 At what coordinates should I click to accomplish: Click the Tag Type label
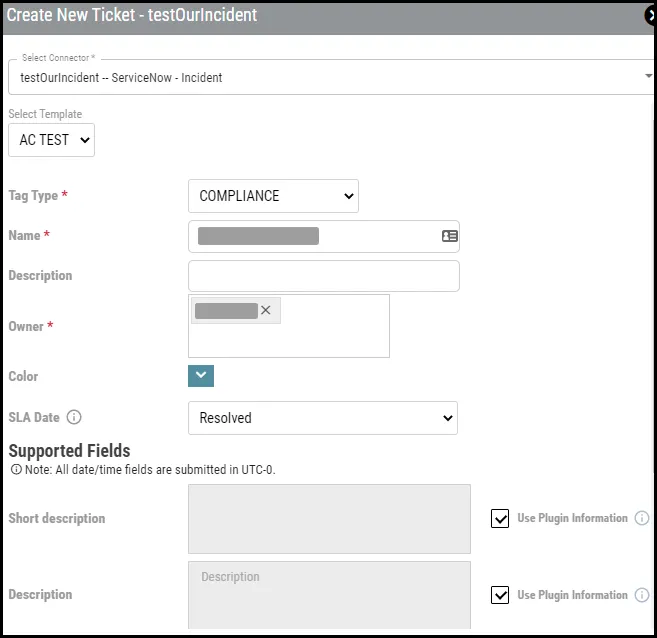pyautogui.click(x=33, y=196)
